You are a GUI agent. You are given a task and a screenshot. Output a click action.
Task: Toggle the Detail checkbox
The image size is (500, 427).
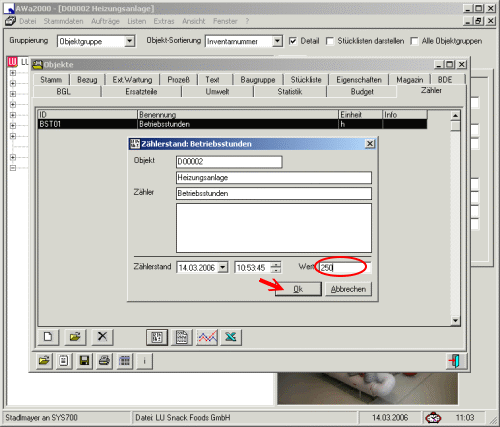point(293,41)
